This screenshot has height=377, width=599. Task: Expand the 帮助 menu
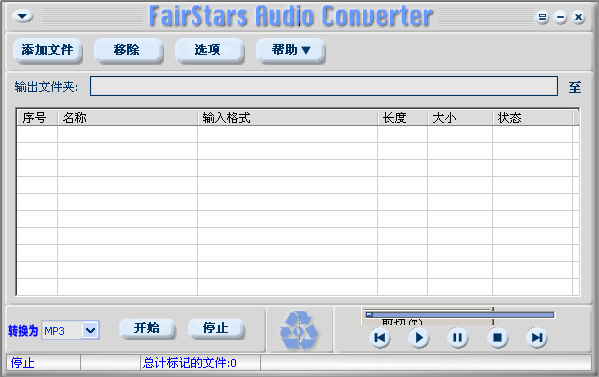(290, 50)
